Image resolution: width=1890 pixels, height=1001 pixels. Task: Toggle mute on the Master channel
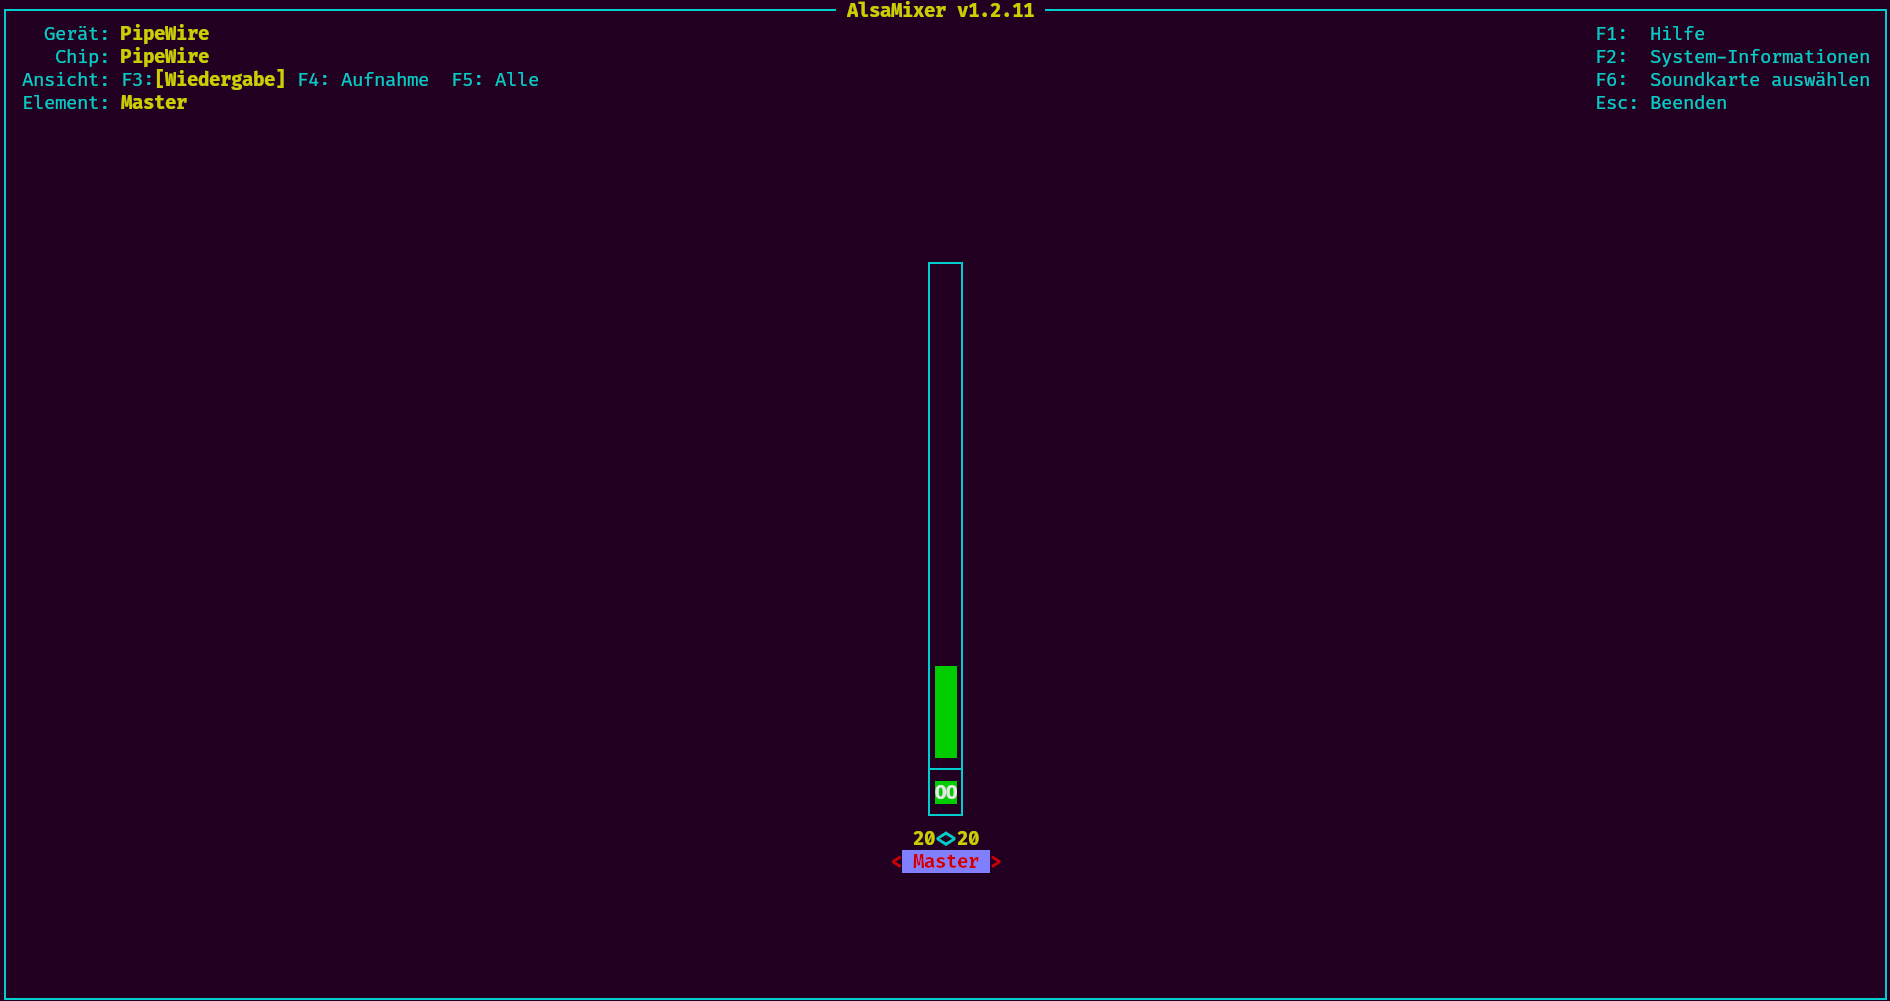tap(946, 791)
